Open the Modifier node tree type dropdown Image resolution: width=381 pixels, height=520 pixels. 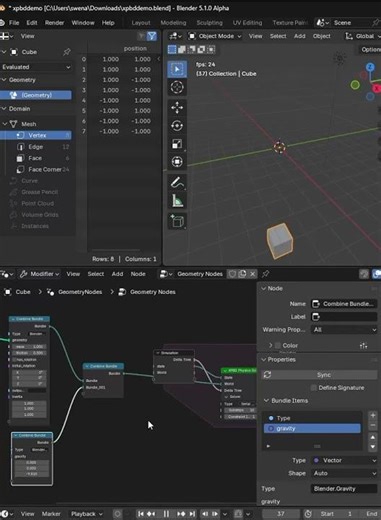coord(39,274)
